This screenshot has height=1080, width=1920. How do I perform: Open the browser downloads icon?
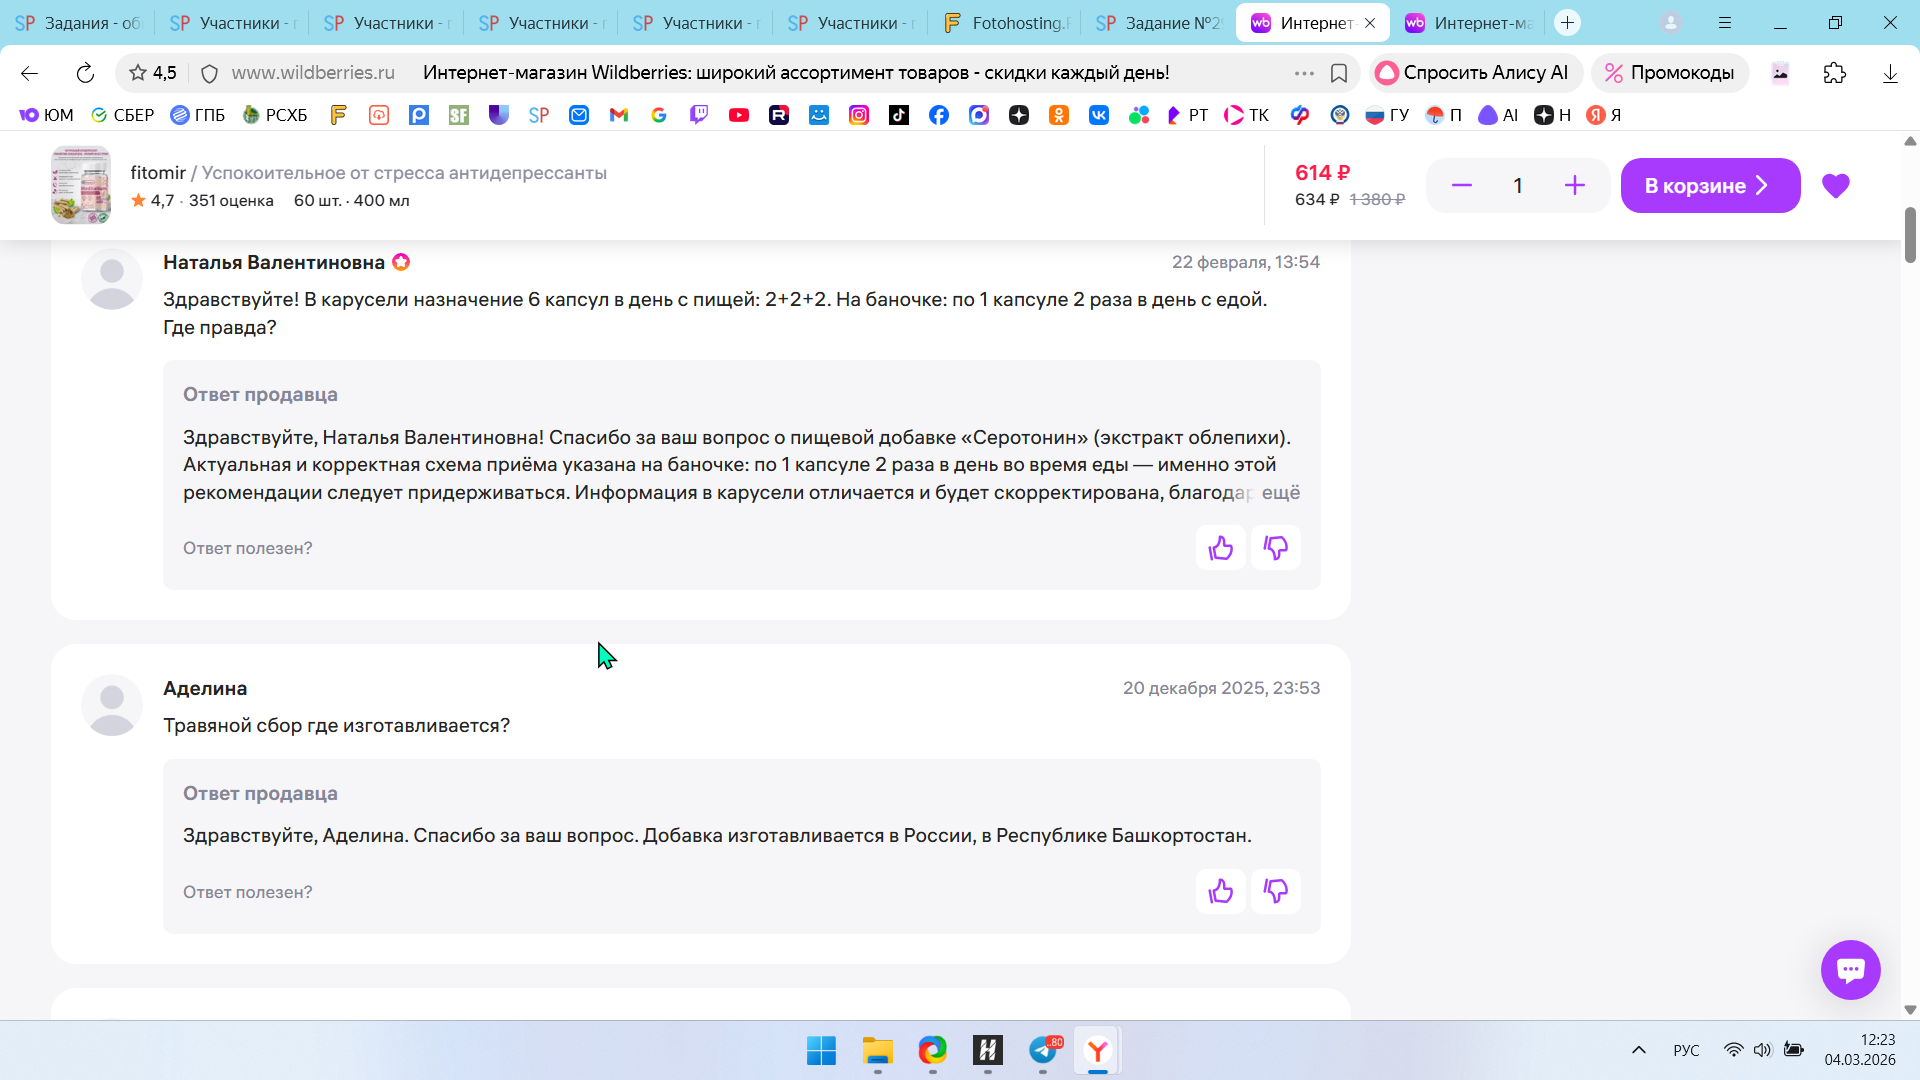tap(1889, 73)
